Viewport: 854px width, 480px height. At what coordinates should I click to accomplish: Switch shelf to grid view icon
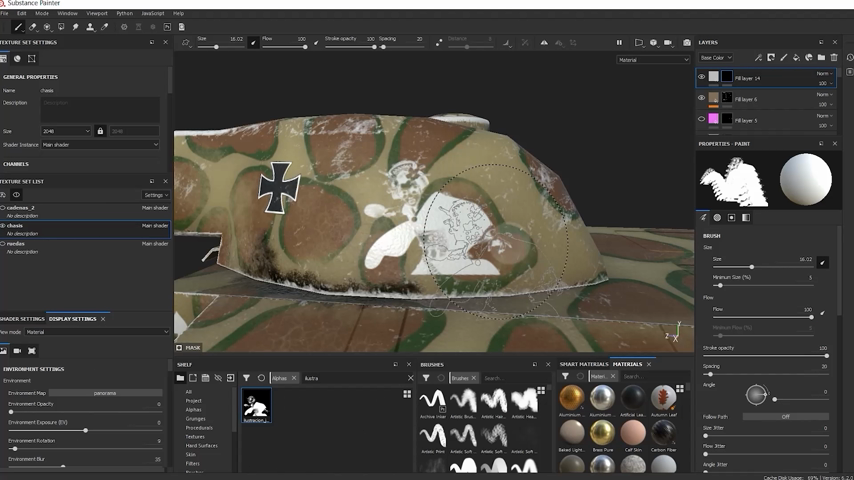tap(407, 394)
